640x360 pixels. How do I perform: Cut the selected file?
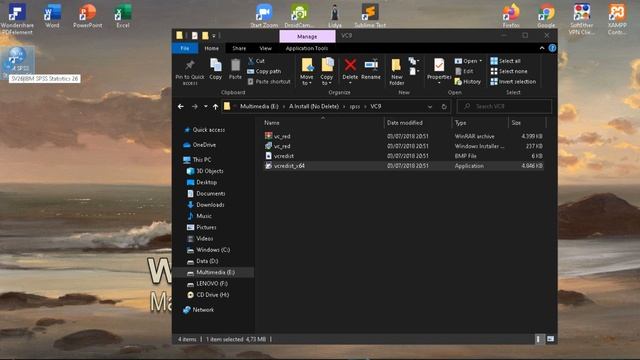pos(256,61)
